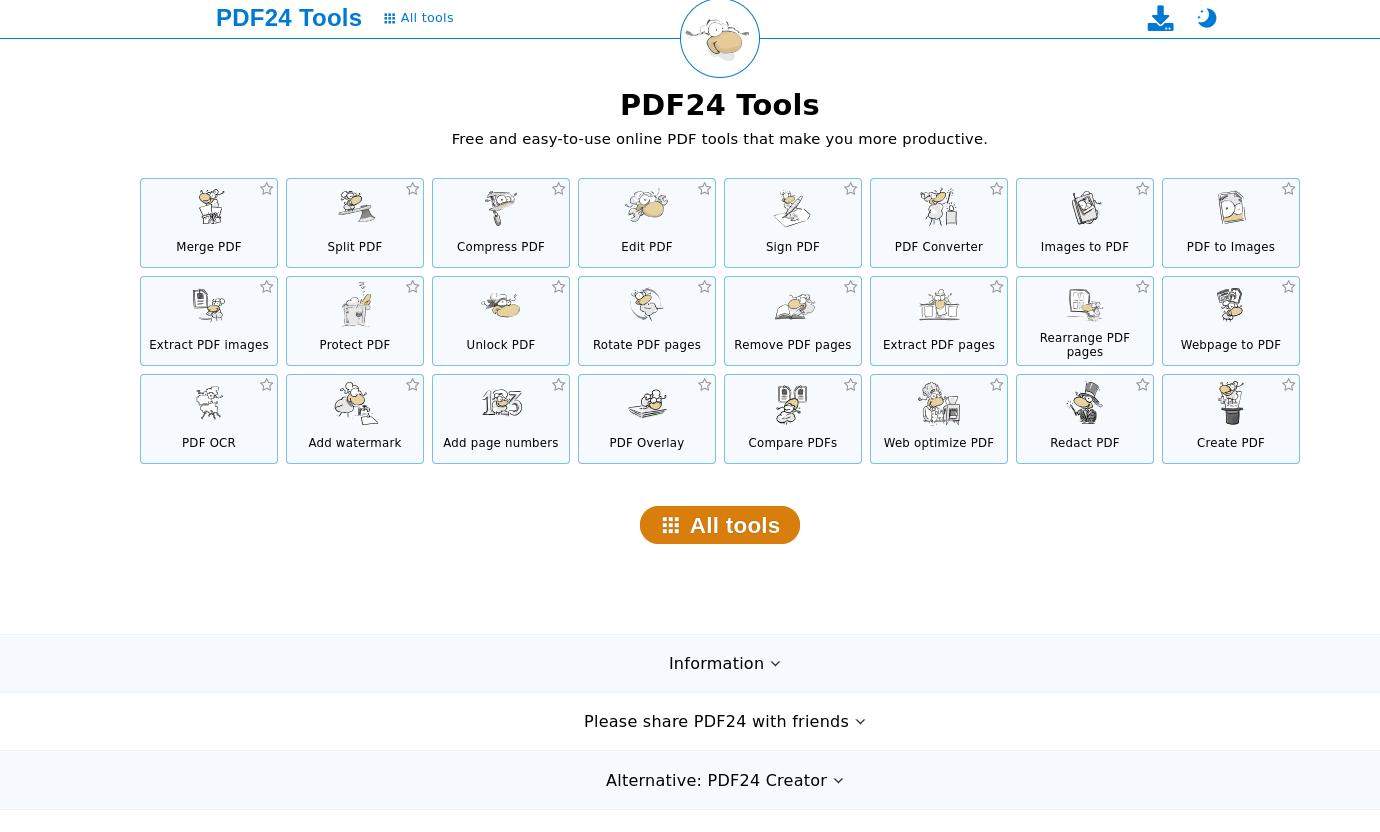
Task: Open the Merge PDF tool icon
Action: click(209, 207)
